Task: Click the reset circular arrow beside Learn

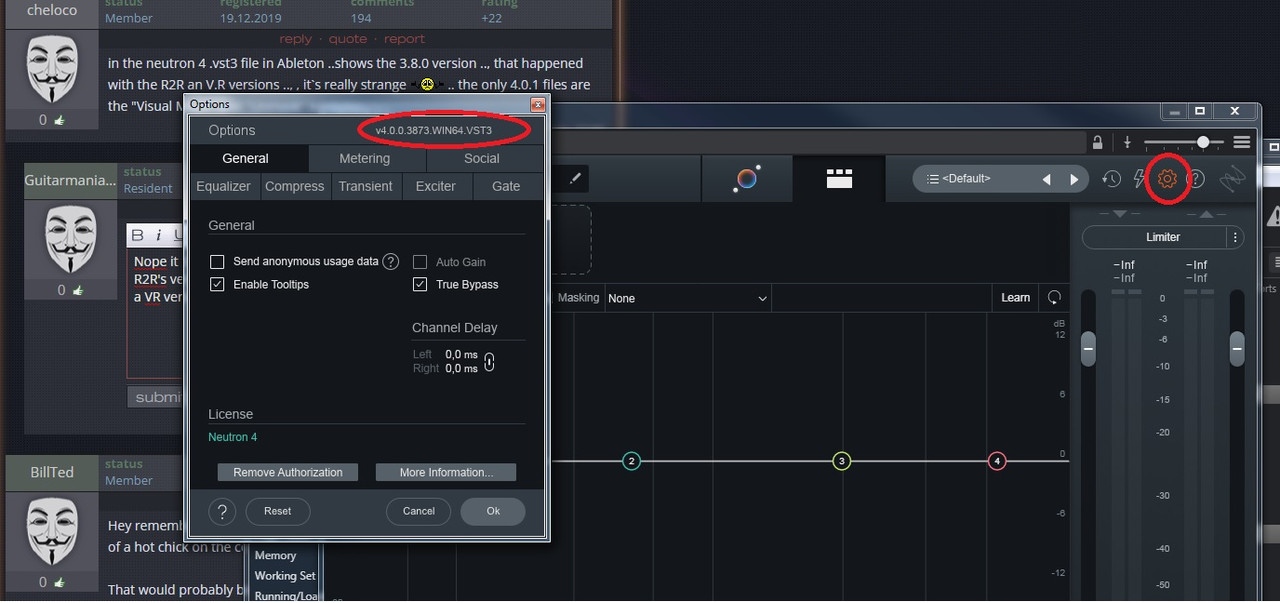Action: coord(1054,297)
